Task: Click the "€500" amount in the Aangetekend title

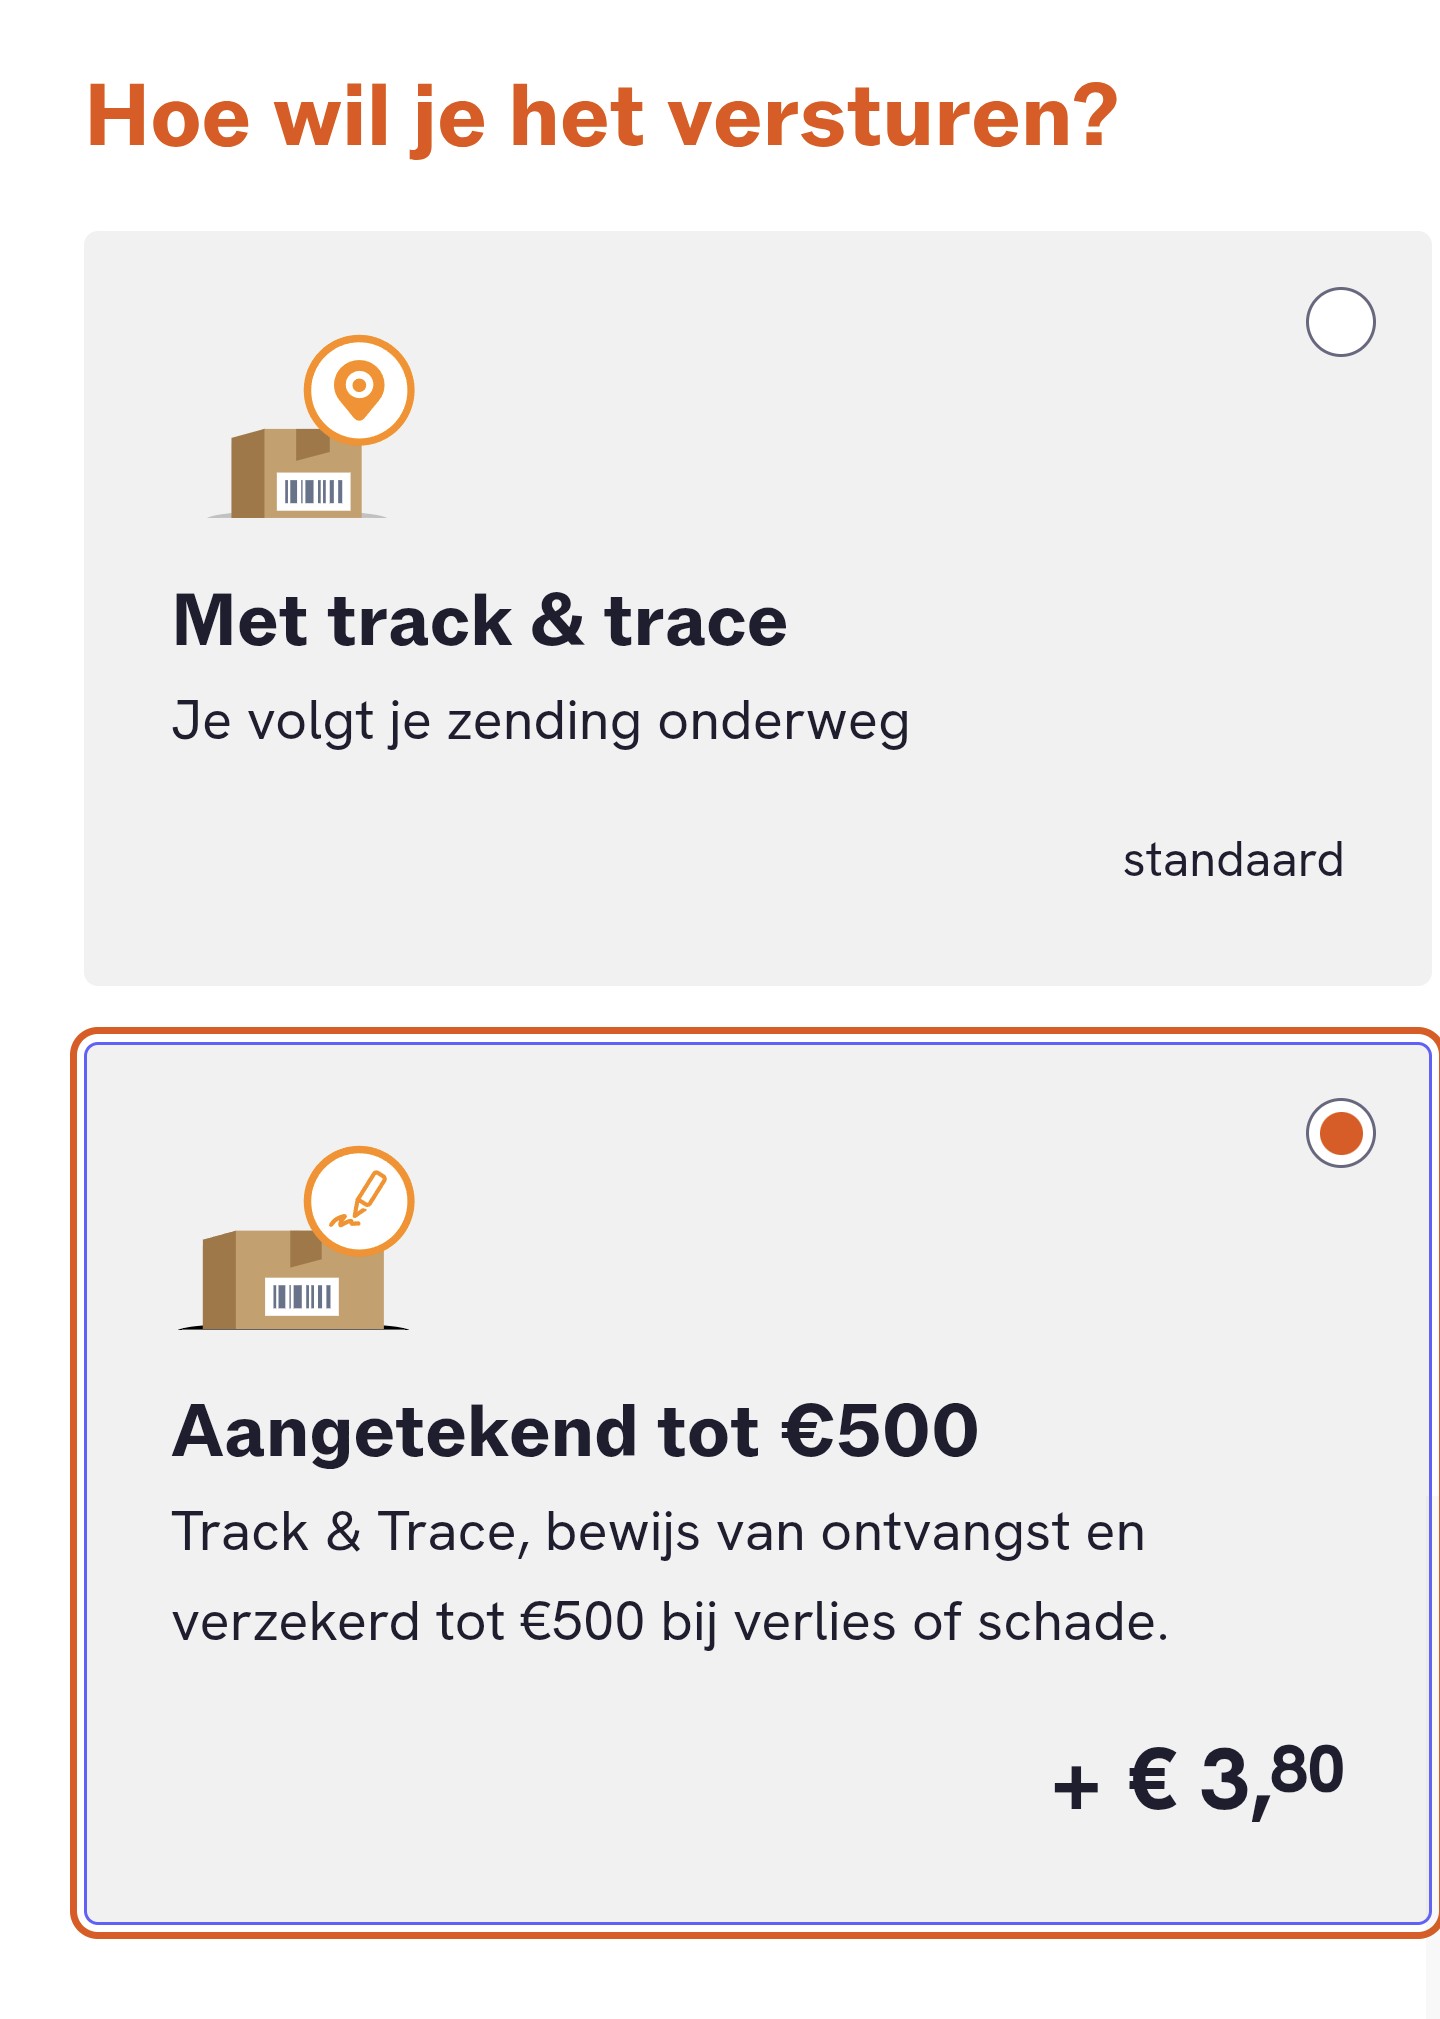Action: coord(880,1432)
